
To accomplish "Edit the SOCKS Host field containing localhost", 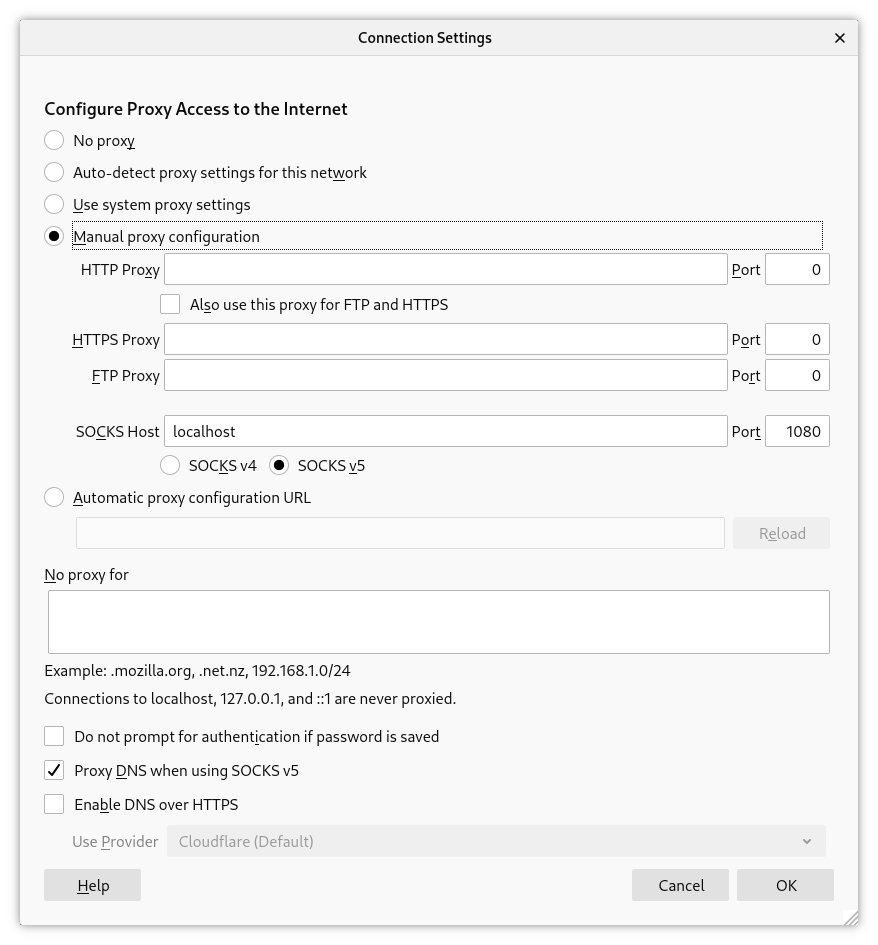I will [445, 431].
